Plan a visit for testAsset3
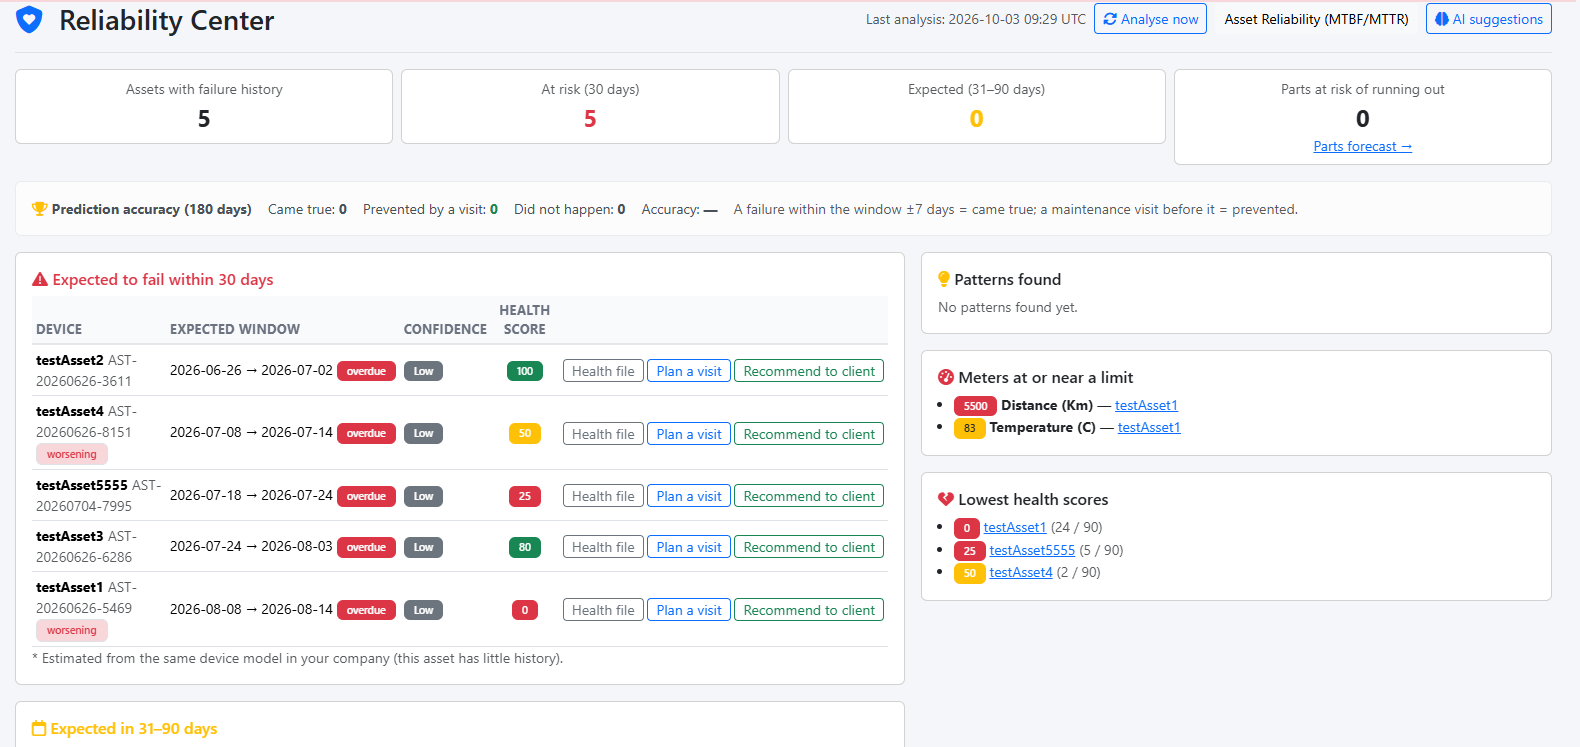Viewport: 1580px width, 747px height. click(689, 547)
